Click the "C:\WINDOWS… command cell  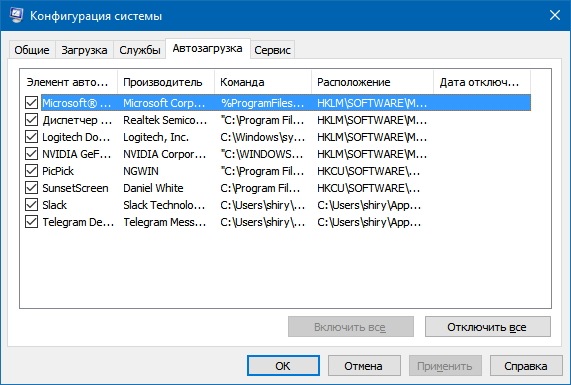pyautogui.click(x=262, y=154)
